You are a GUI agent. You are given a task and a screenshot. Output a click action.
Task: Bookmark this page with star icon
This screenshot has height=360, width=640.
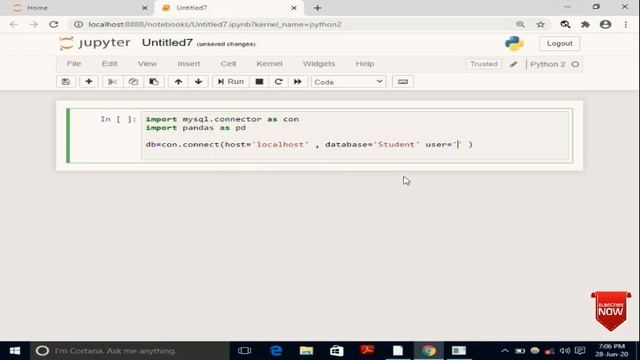point(540,24)
